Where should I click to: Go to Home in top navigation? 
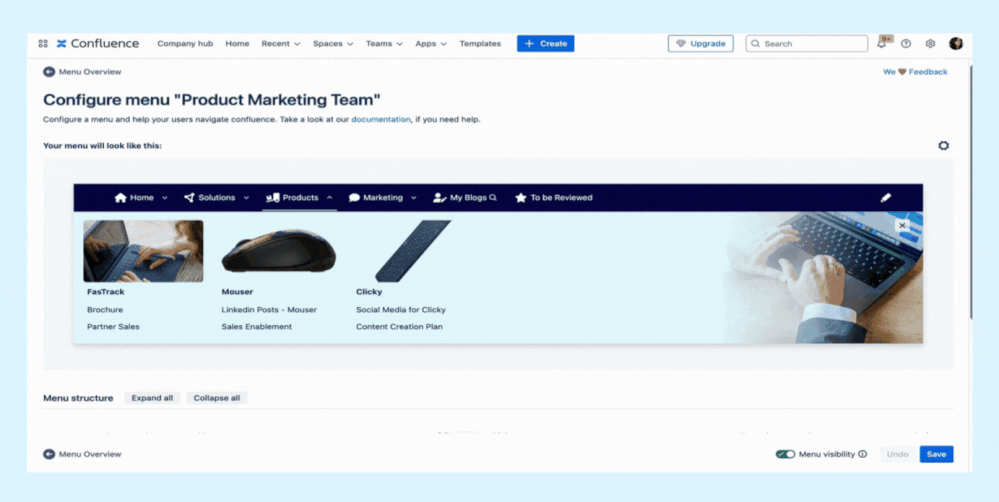(x=237, y=43)
